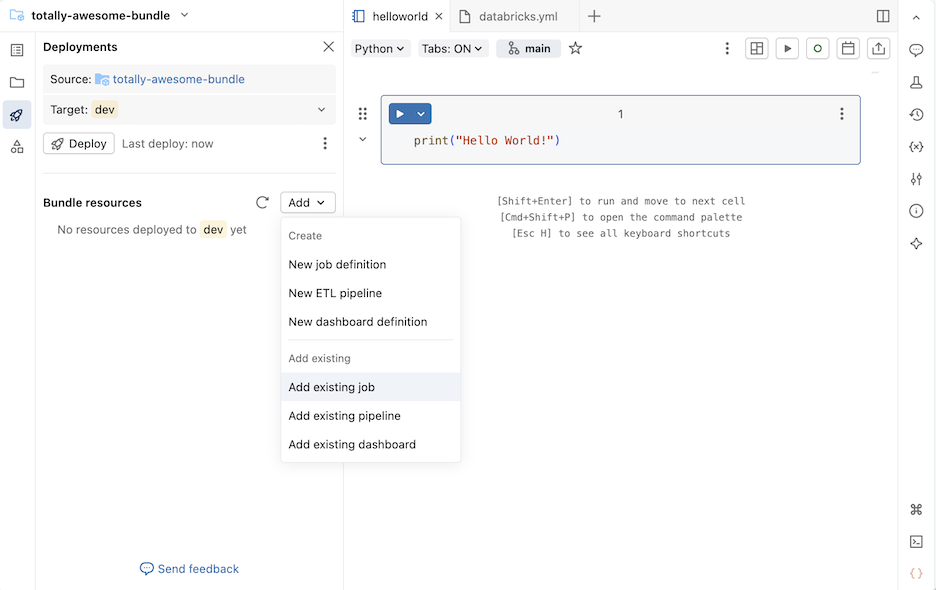
Task: Open the version history clock icon
Action: tap(916, 115)
